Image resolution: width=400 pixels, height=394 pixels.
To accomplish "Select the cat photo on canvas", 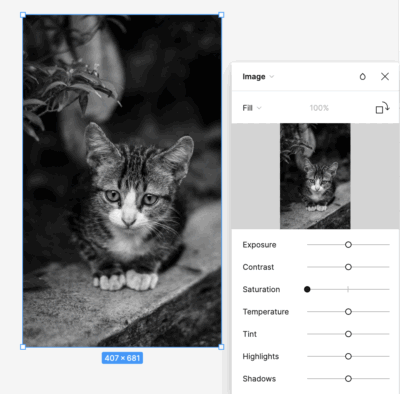I will click(122, 181).
